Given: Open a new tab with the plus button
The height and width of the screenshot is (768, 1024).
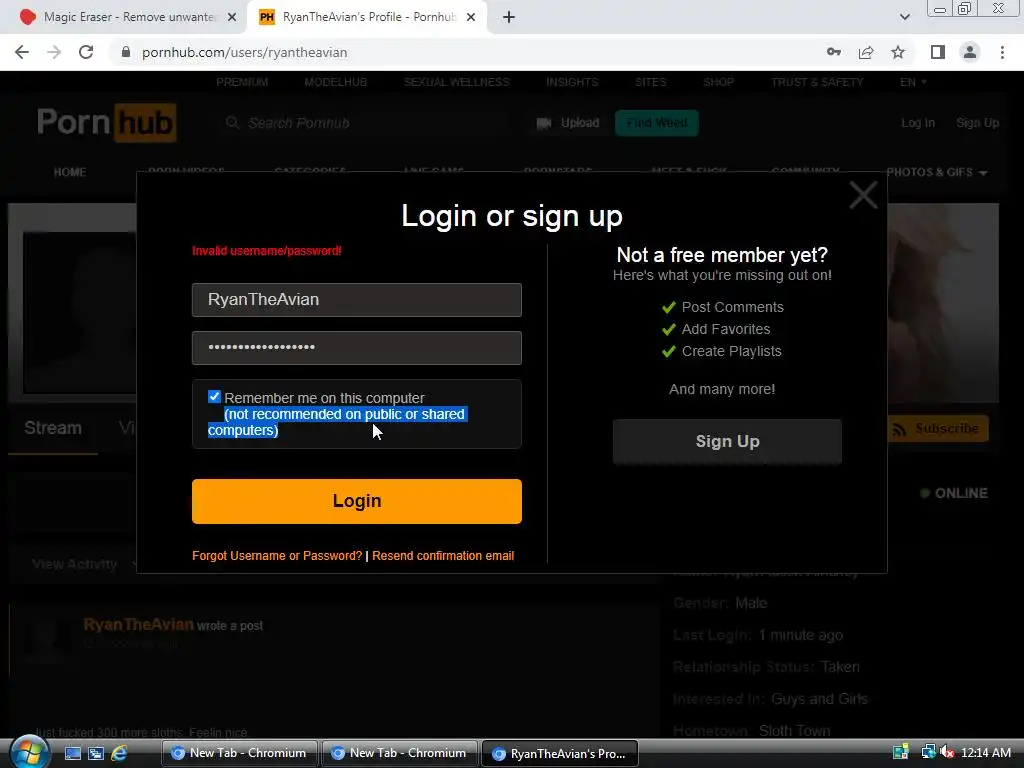Looking at the screenshot, I should point(509,18).
